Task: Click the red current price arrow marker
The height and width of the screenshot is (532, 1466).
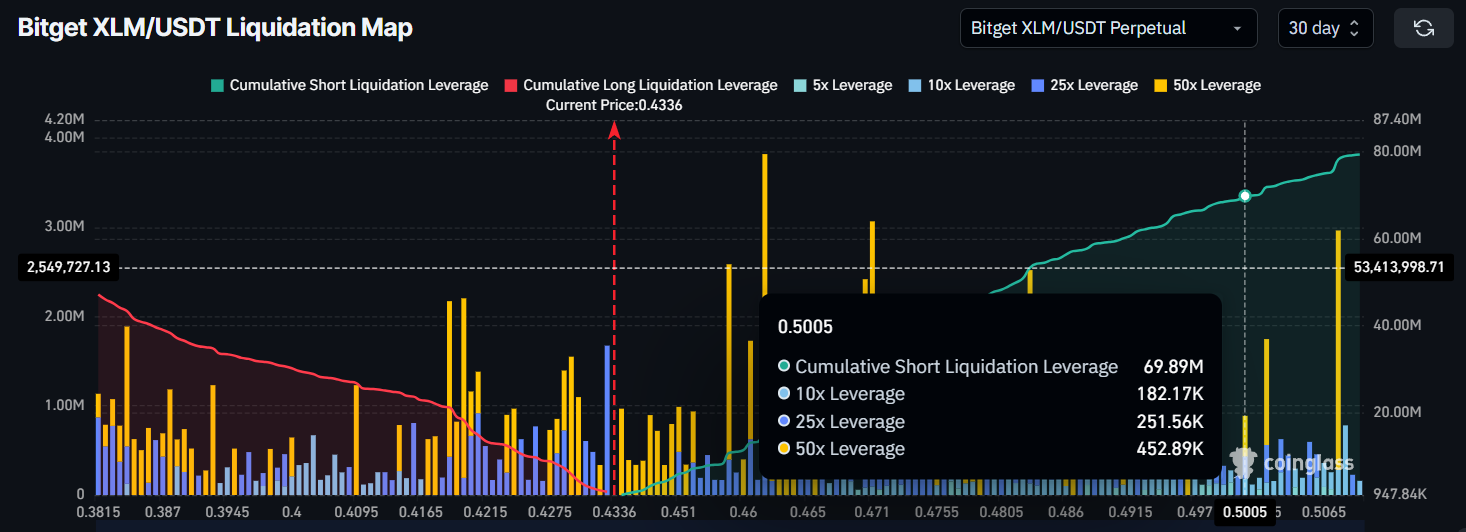Action: pyautogui.click(x=614, y=129)
